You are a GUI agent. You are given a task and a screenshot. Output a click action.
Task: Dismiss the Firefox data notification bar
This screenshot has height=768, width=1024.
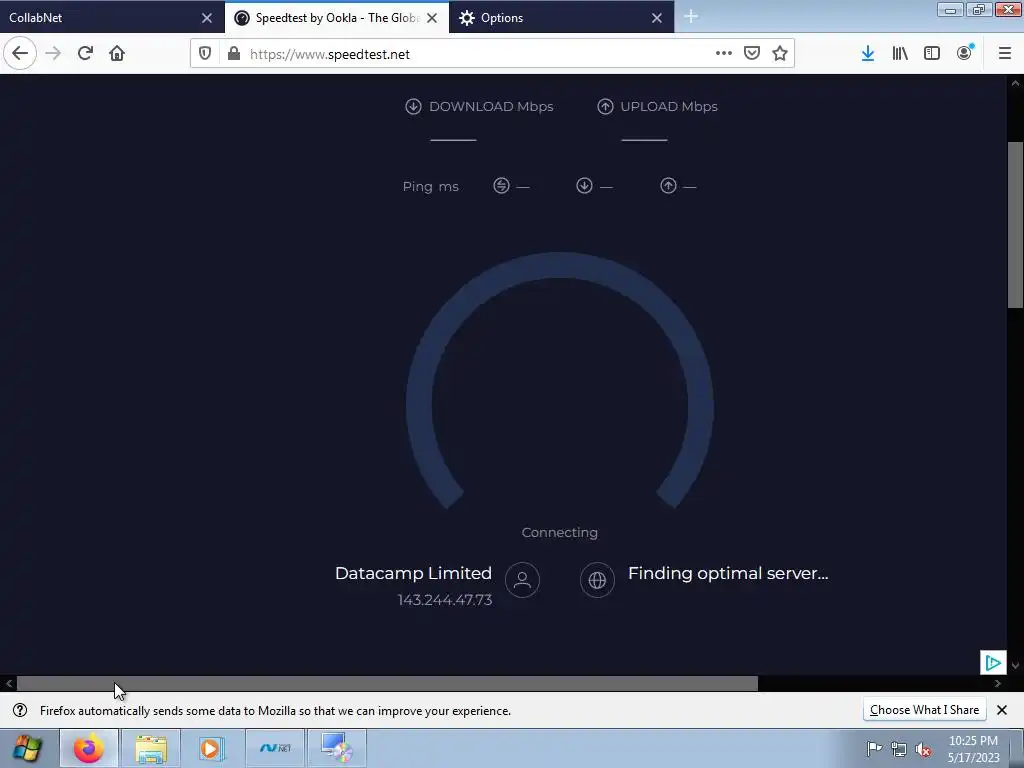(x=1002, y=710)
